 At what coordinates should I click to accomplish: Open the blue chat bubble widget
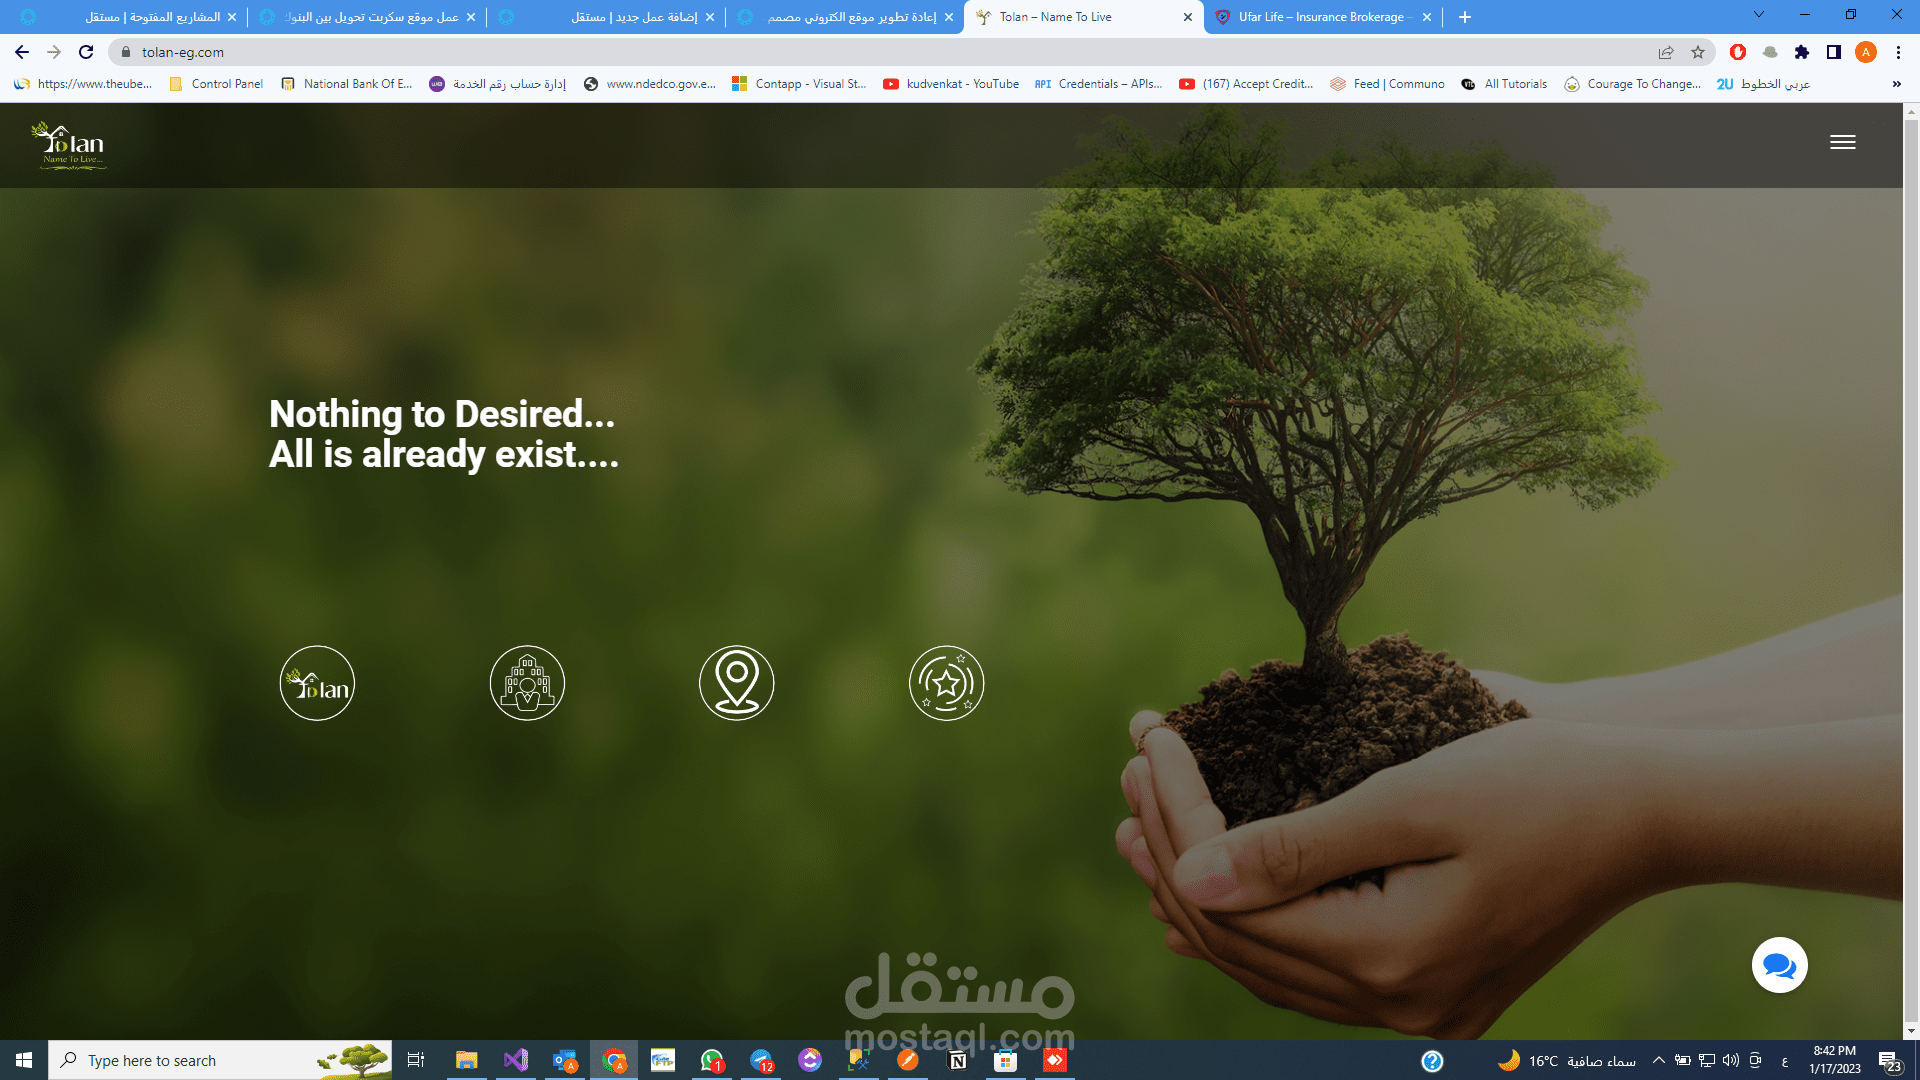1779,965
